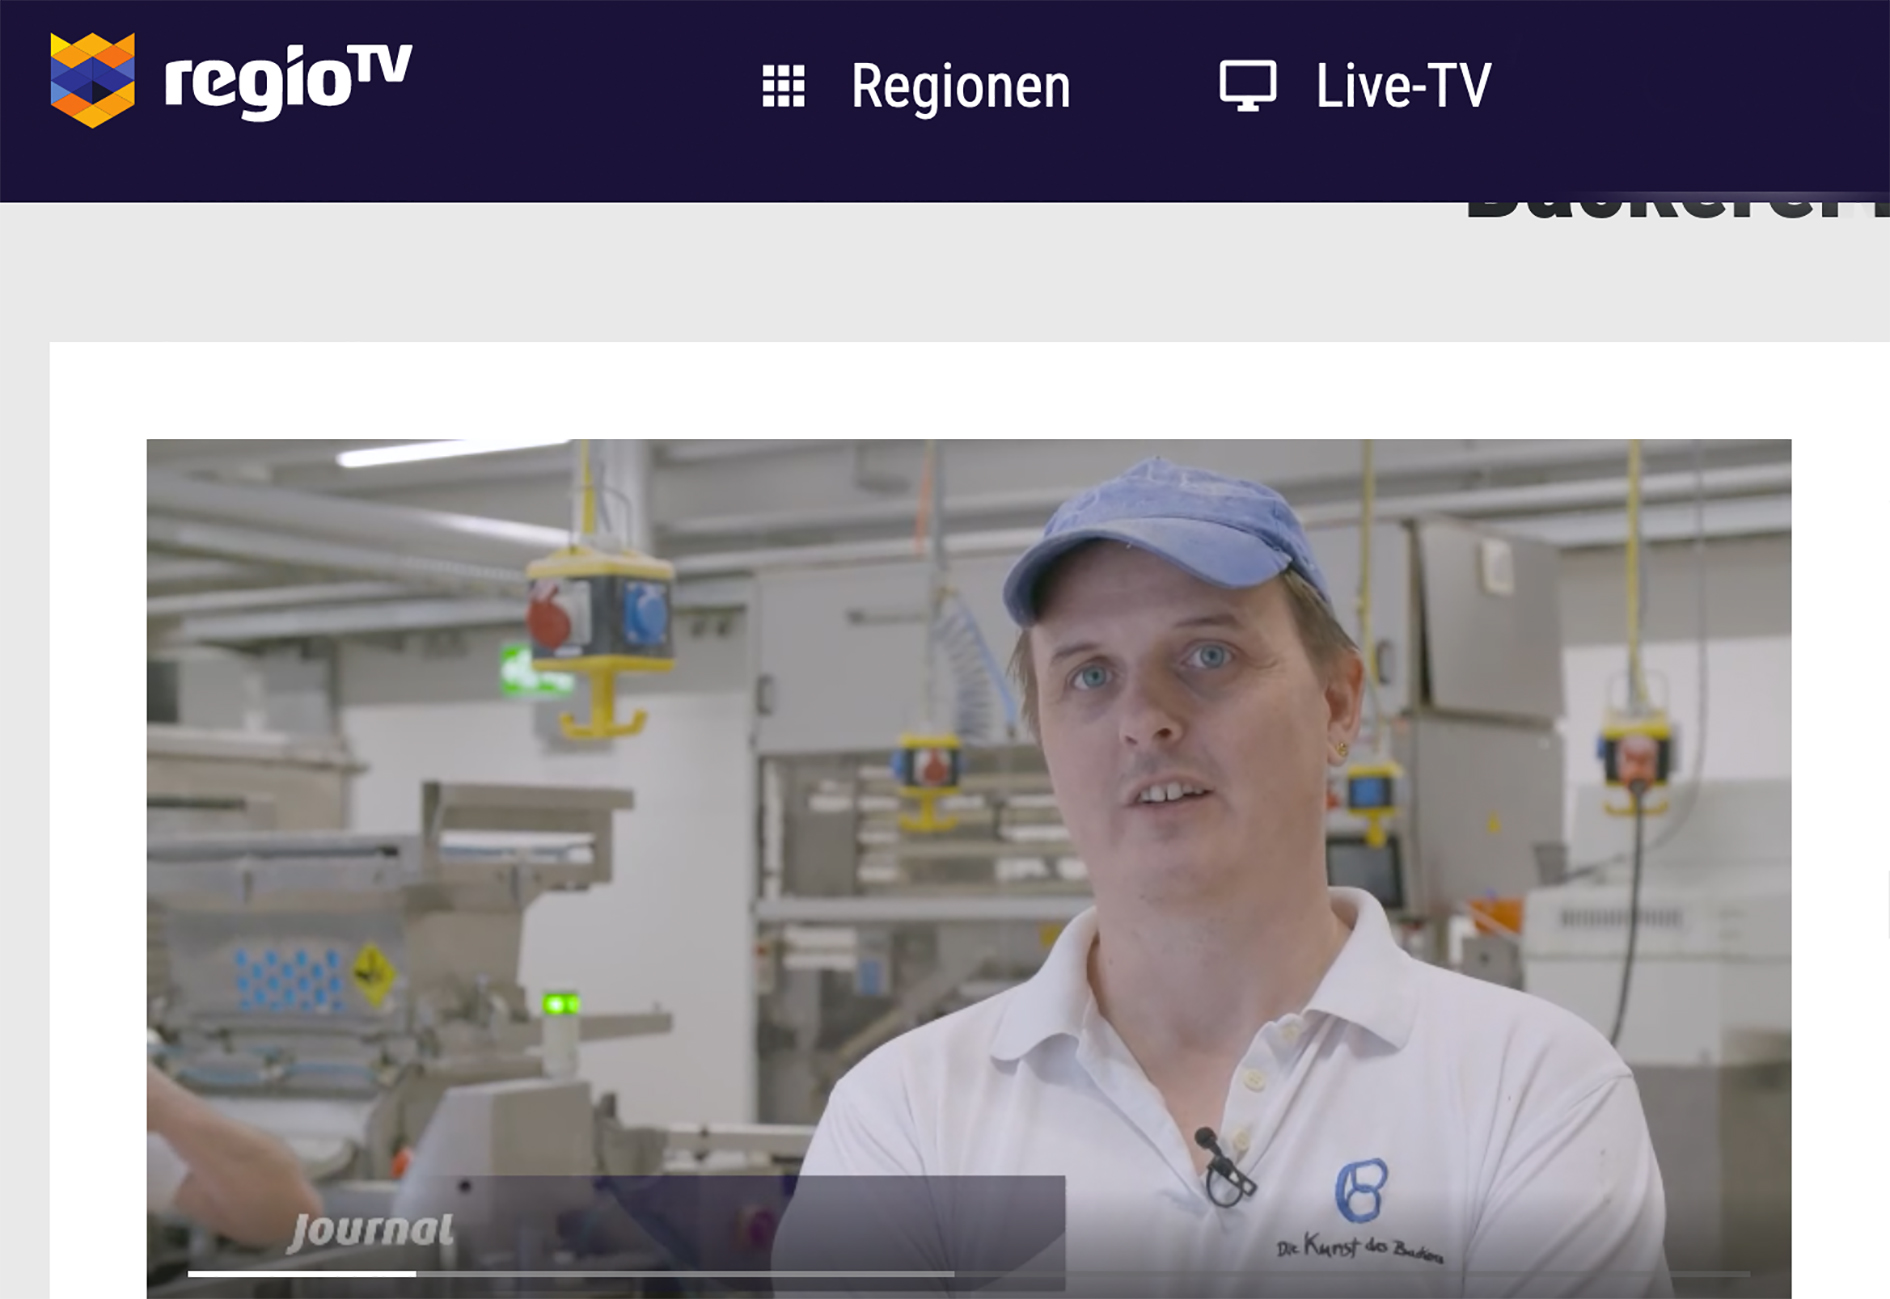Screen dimensions: 1890x1299
Task: Select the Live-TV menu label
Action: click(1402, 86)
